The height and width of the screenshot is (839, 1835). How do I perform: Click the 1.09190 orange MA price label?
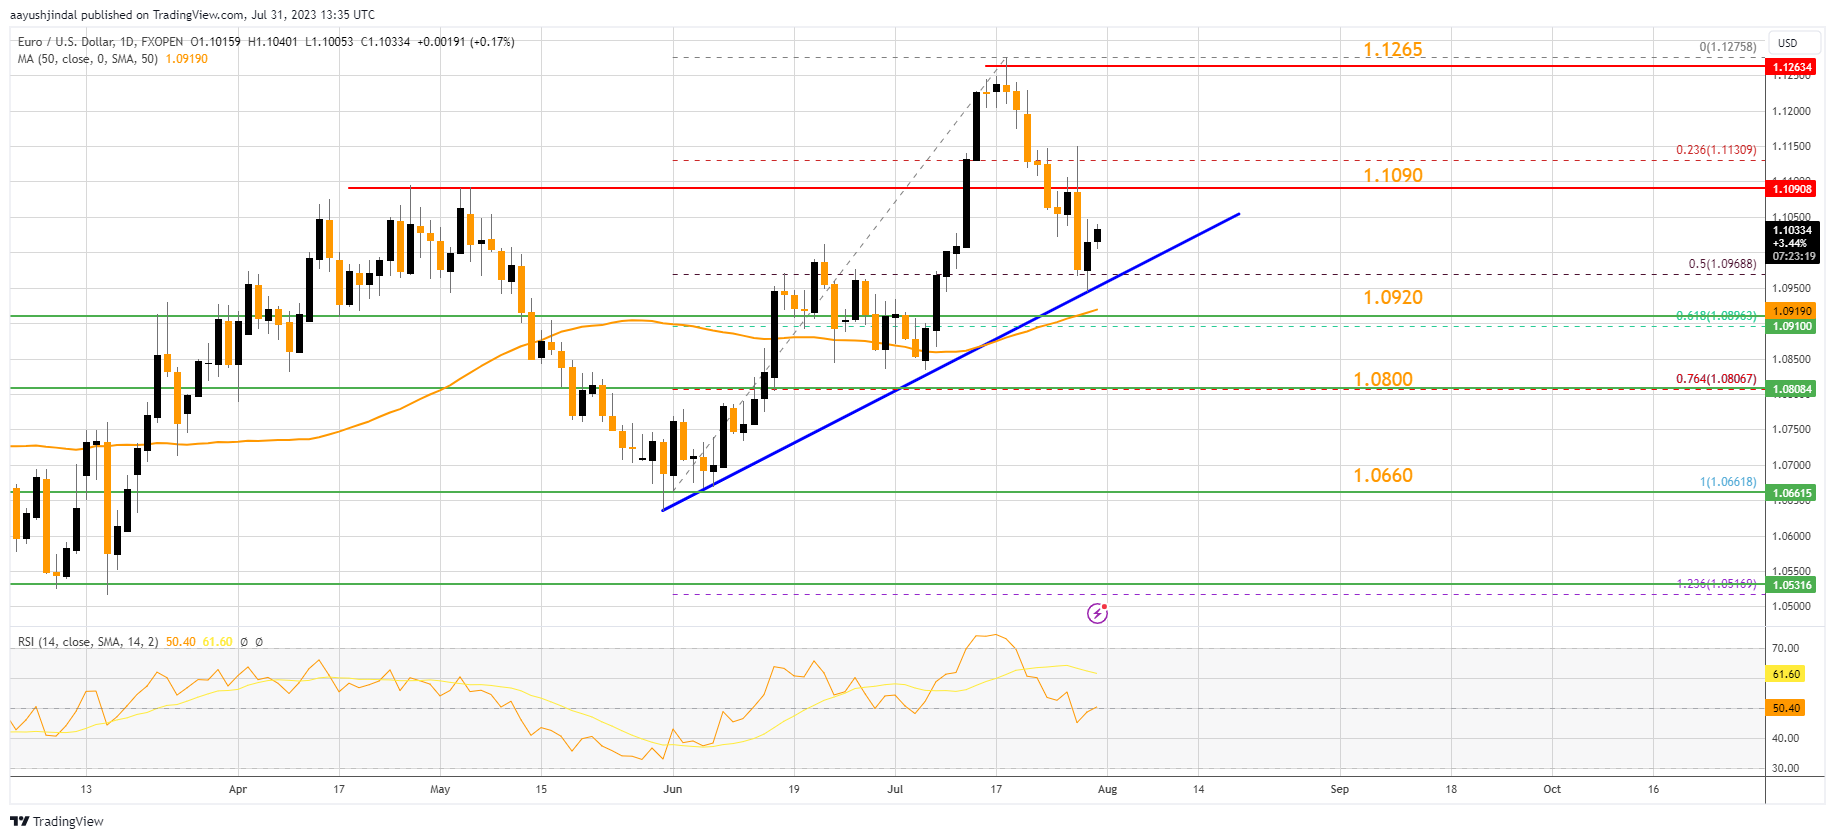pos(1792,311)
